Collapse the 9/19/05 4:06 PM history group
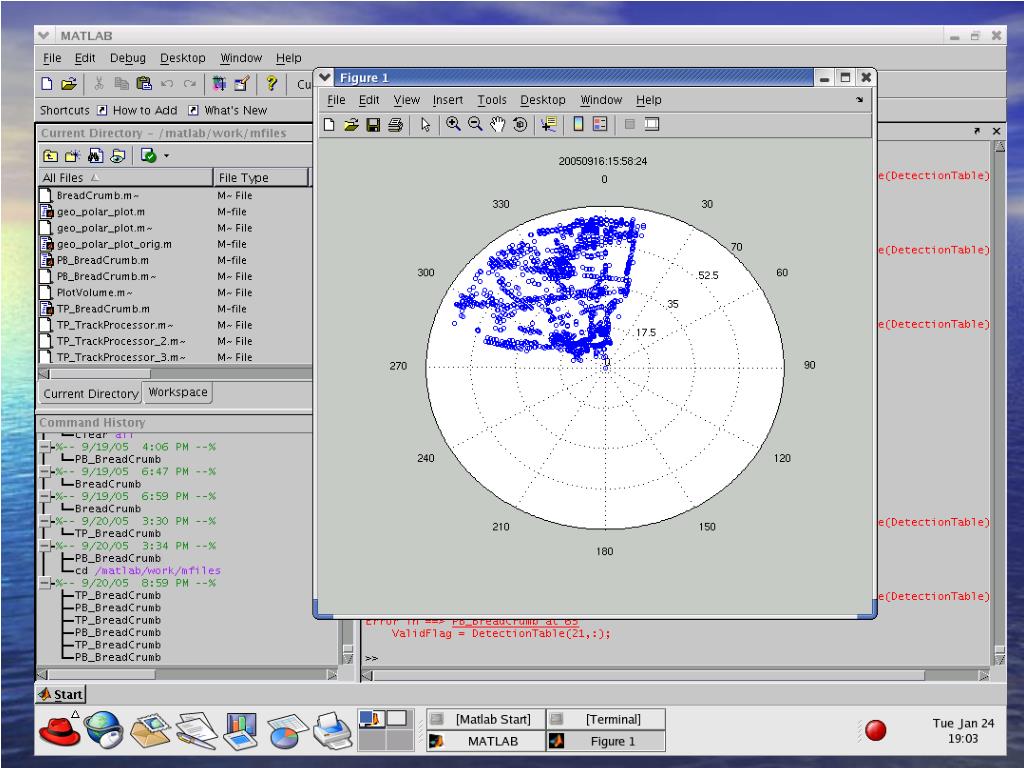The height and width of the screenshot is (768, 1024). point(44,447)
